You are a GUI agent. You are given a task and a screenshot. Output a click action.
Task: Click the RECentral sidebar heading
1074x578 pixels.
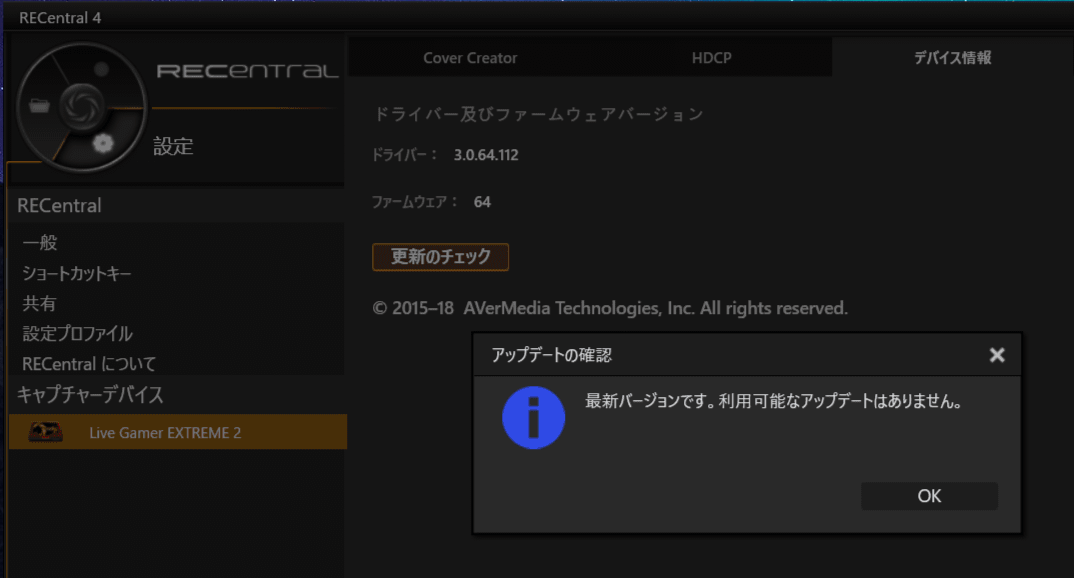pos(60,205)
